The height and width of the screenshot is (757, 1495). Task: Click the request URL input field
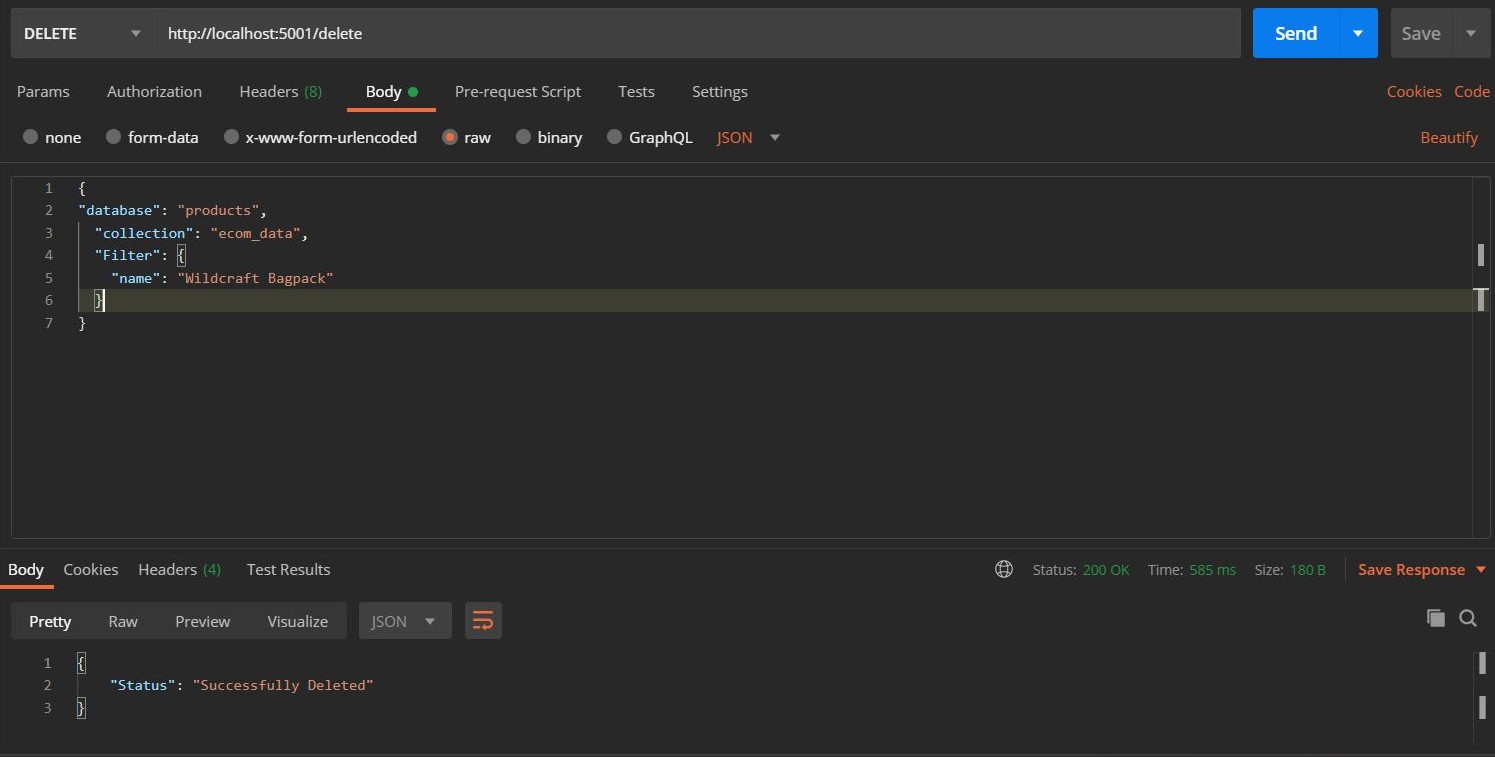coord(697,33)
